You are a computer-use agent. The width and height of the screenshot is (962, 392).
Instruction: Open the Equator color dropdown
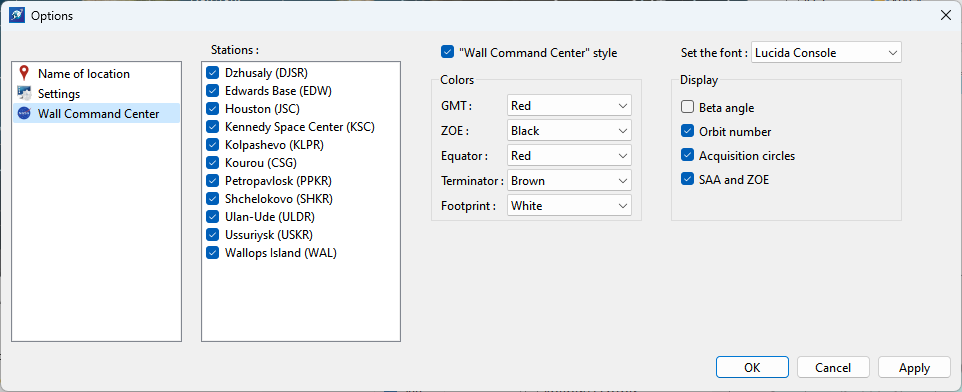tap(569, 156)
